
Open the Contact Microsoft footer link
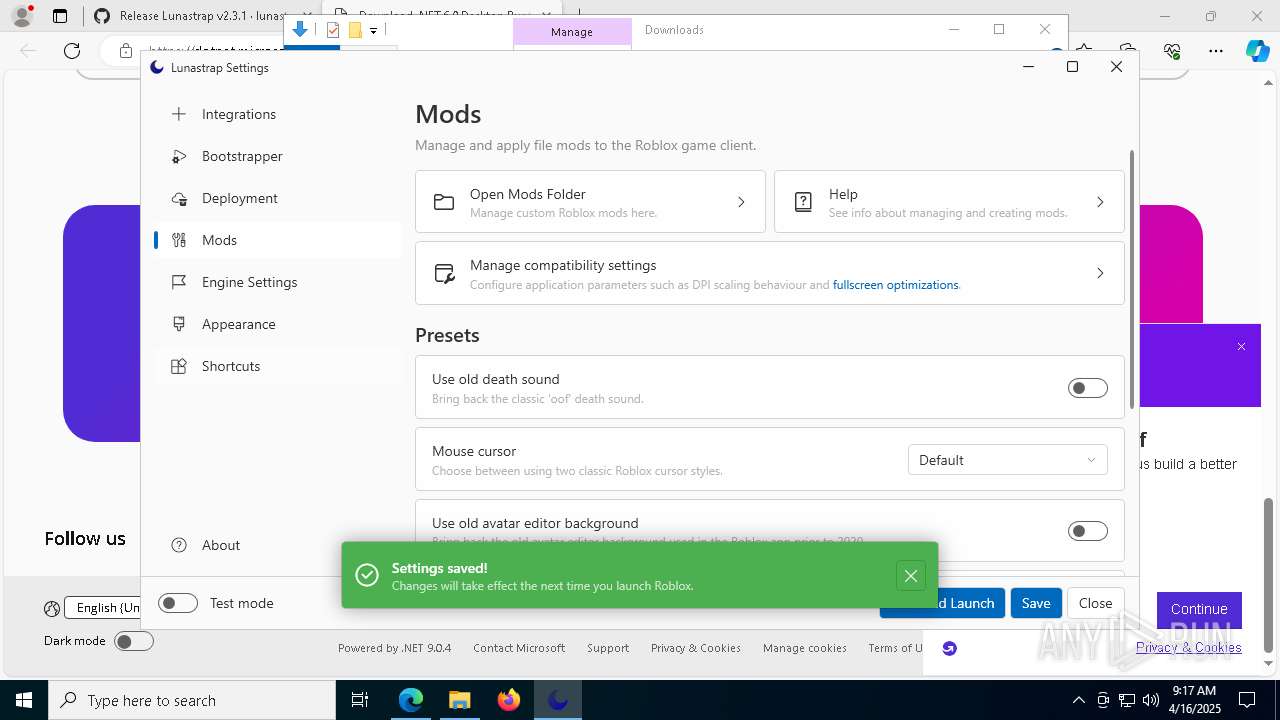[x=519, y=648]
